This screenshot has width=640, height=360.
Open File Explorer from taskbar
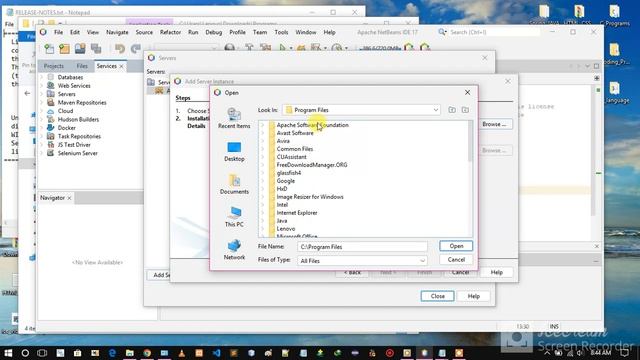pyautogui.click(x=130, y=353)
